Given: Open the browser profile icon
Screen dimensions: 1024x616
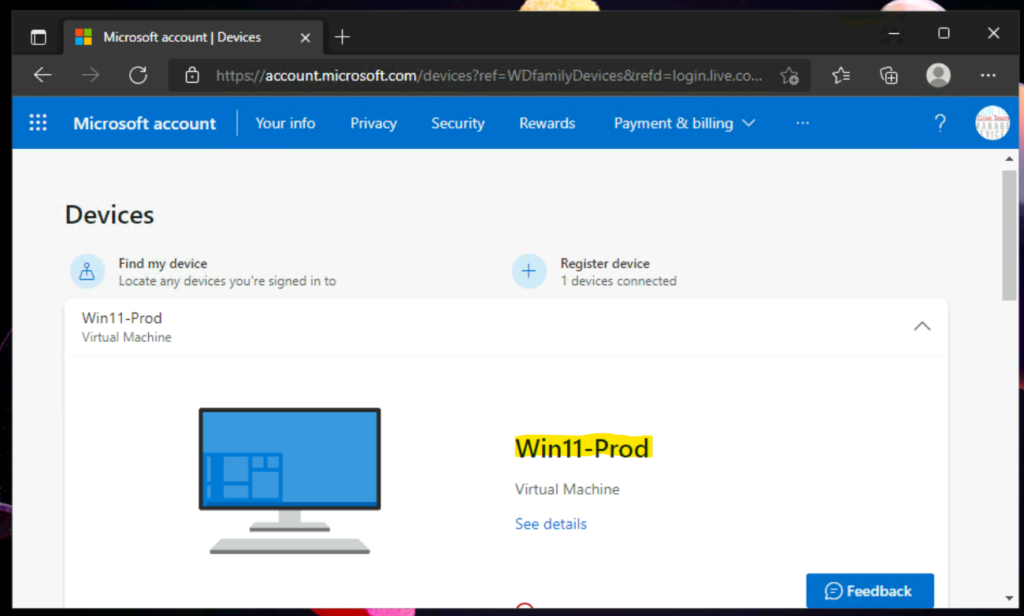Looking at the screenshot, I should (x=938, y=75).
